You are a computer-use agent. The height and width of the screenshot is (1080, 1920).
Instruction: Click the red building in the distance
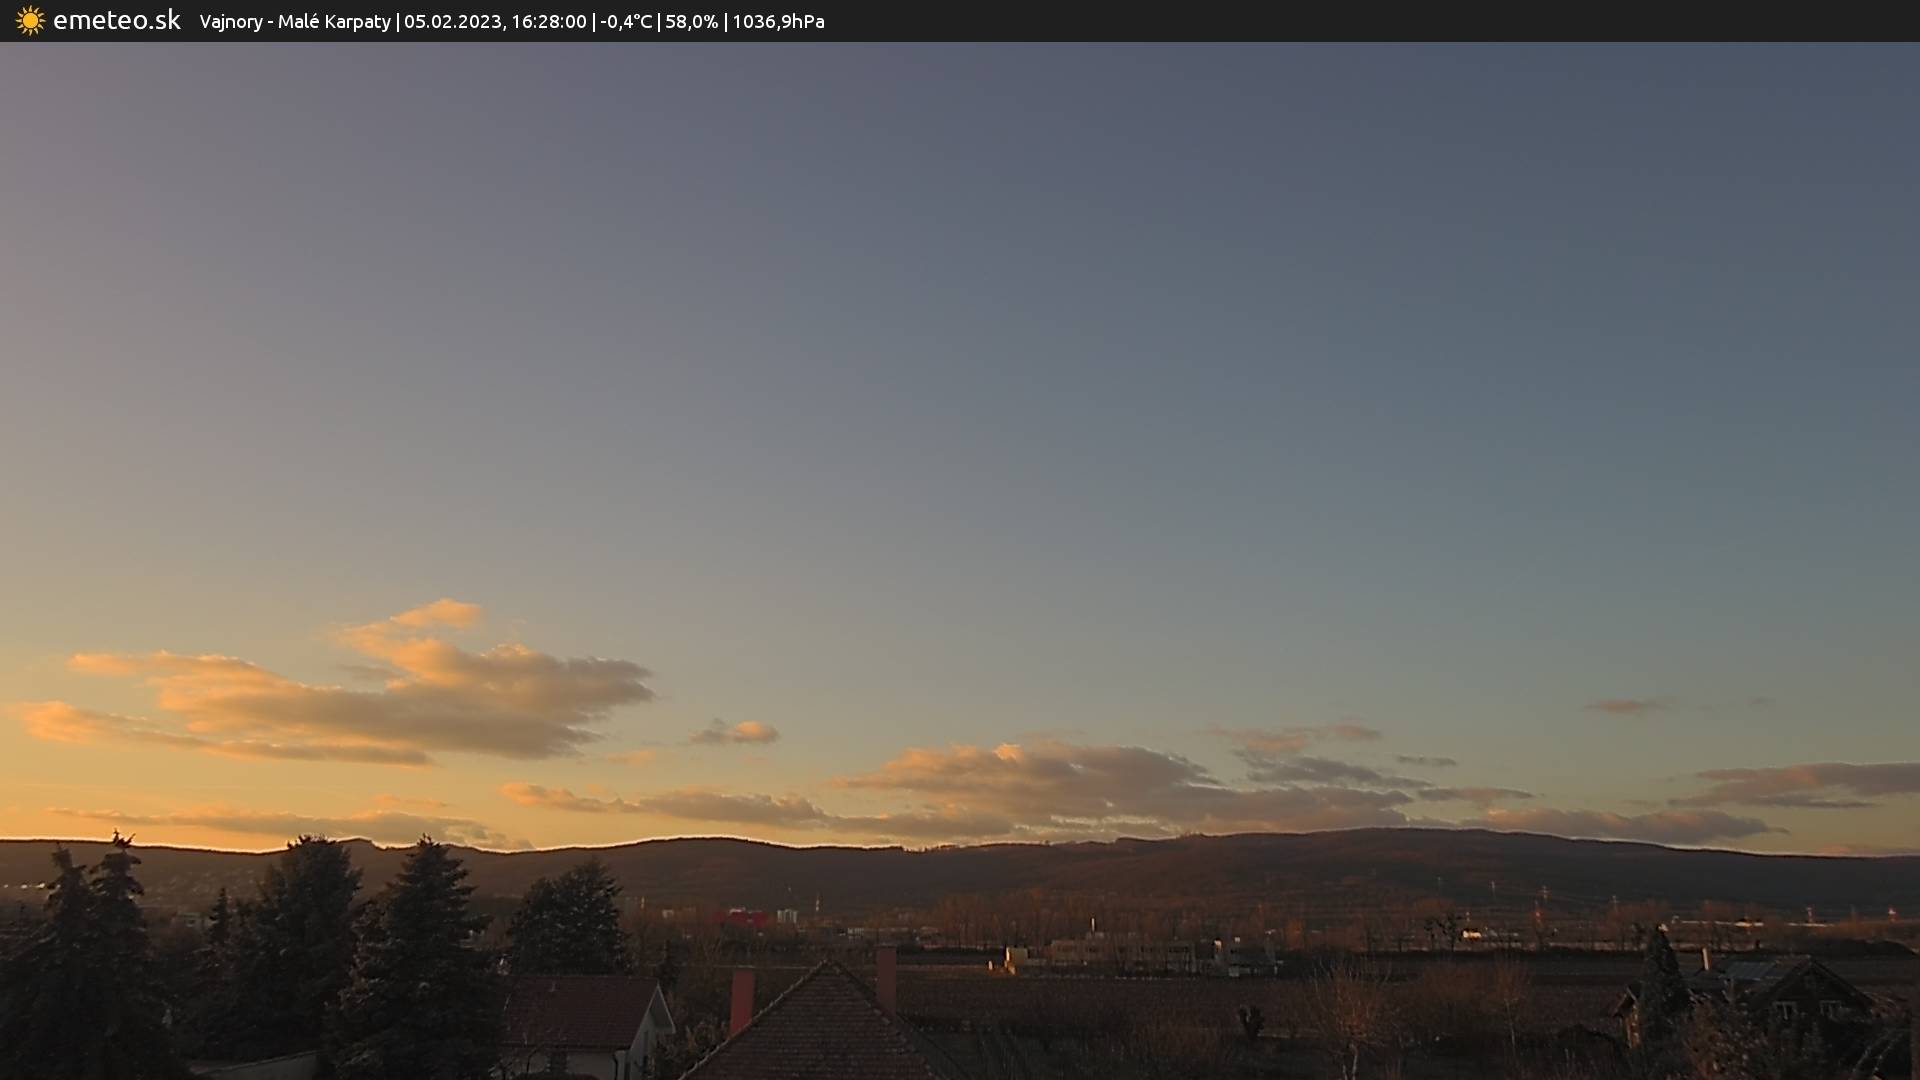(x=741, y=917)
